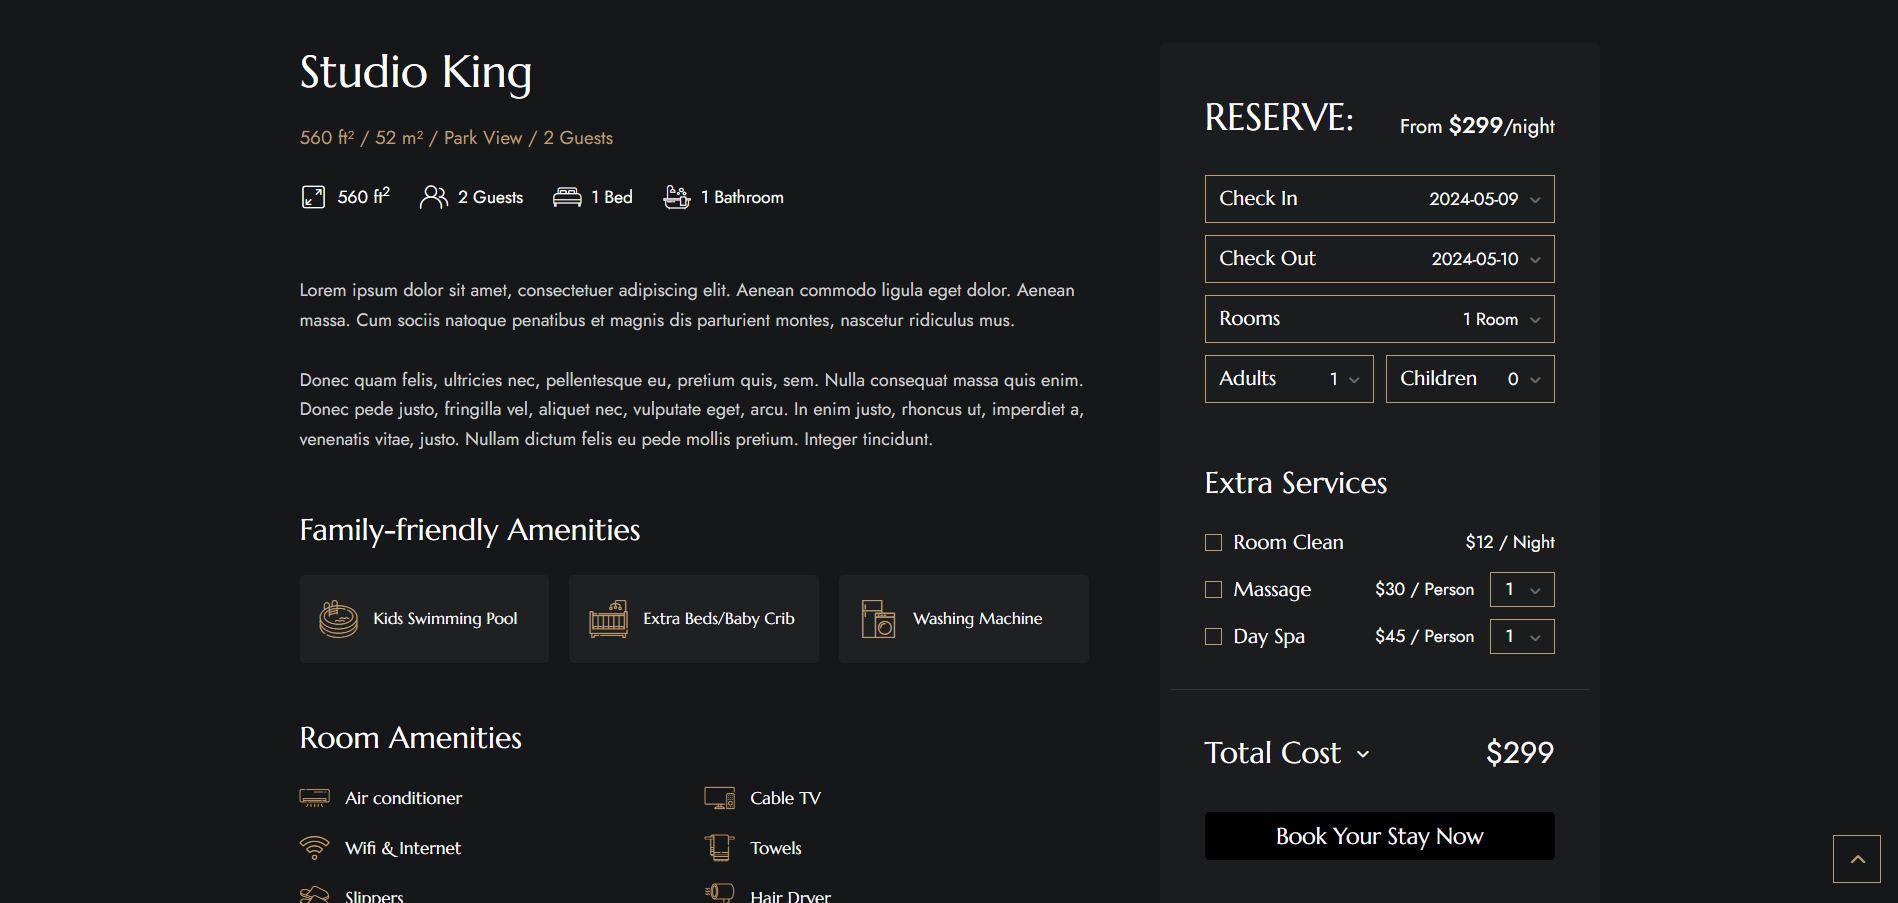Open the Children count dropdown
Viewport: 1898px width, 903px height.
click(x=1469, y=379)
